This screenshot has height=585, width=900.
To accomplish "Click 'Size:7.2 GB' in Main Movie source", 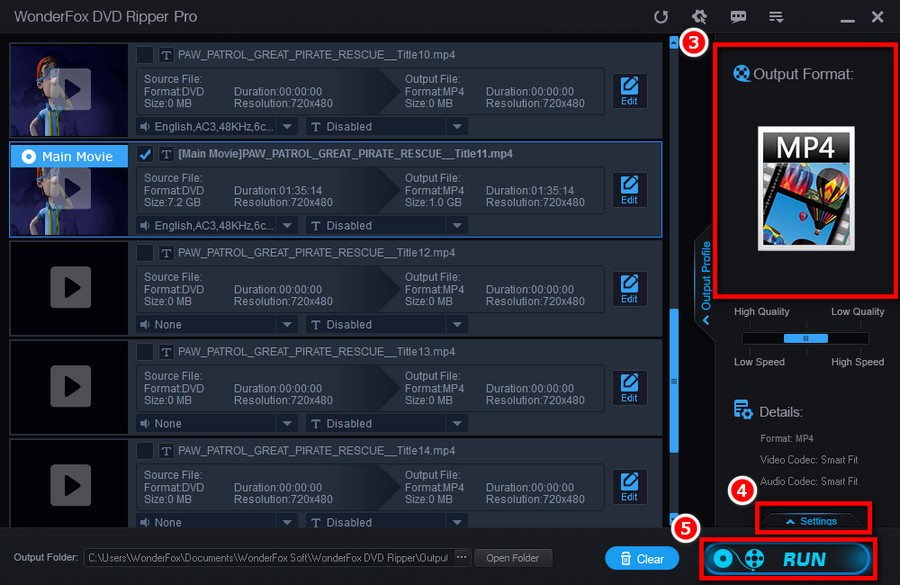I will tap(173, 203).
